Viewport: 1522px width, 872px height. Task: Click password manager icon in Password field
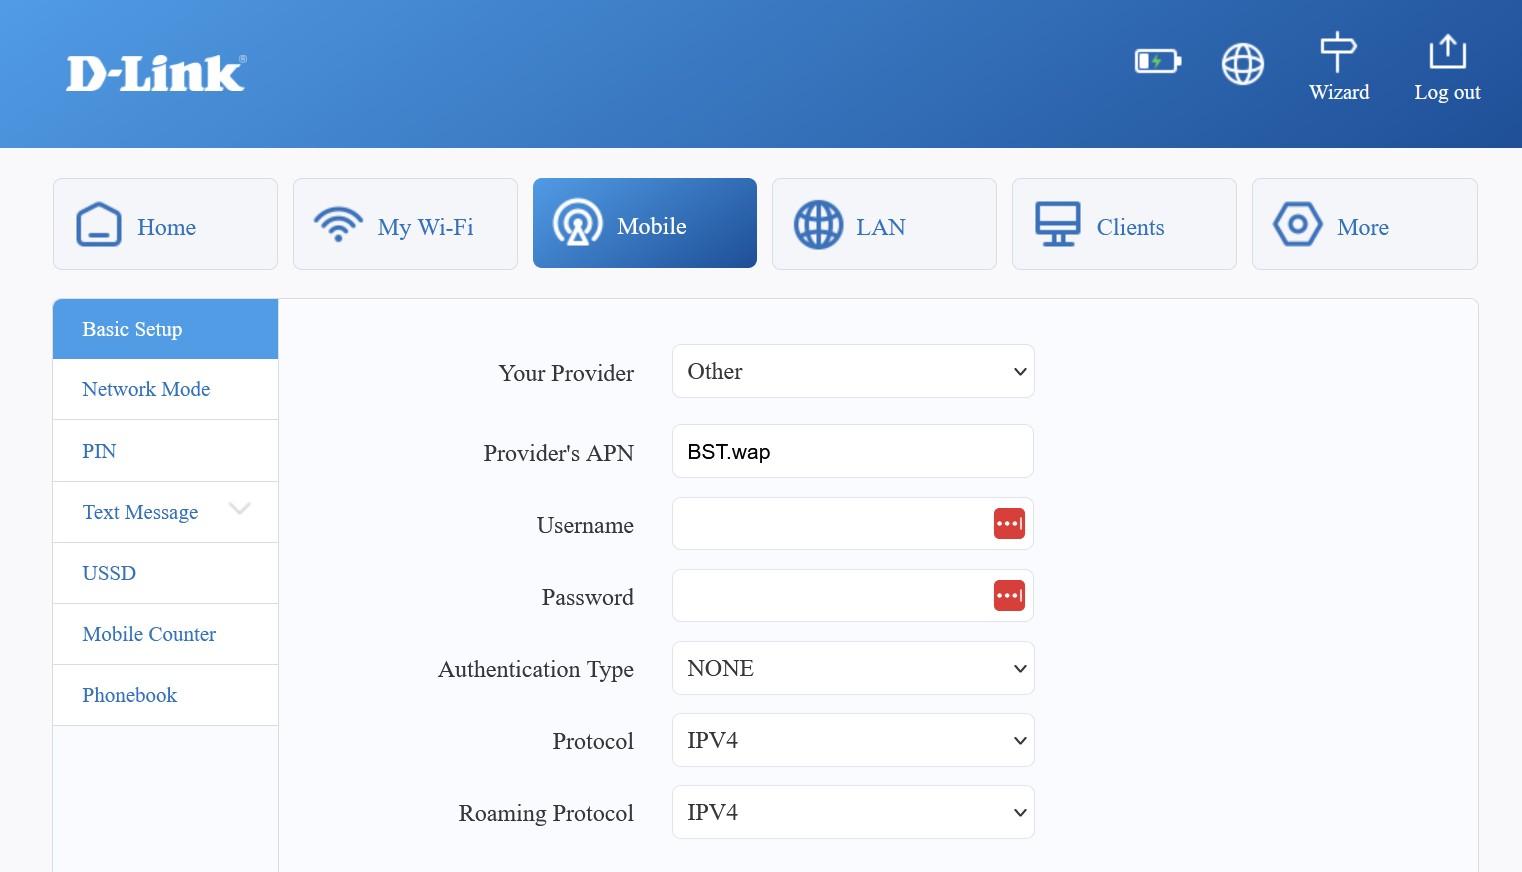coord(1008,596)
